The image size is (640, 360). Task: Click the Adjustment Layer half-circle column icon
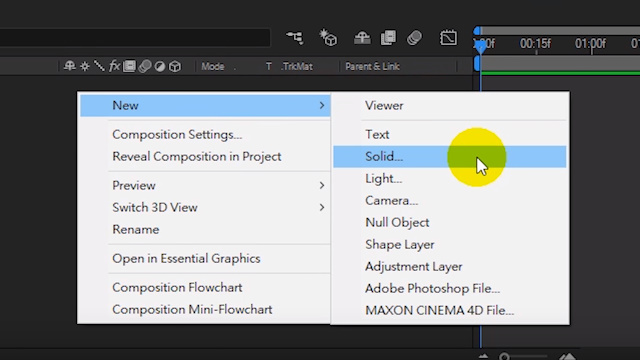point(160,67)
